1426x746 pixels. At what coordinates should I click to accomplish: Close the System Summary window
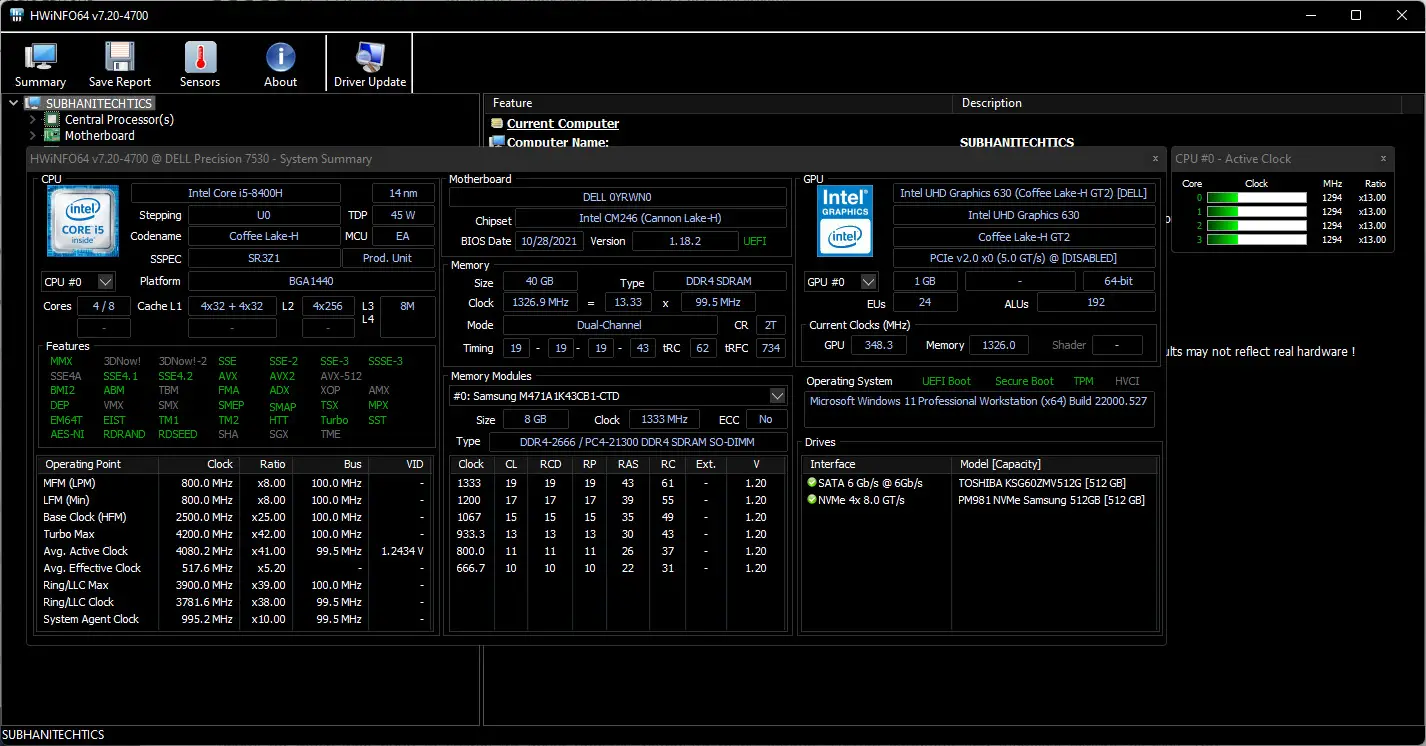coord(1155,158)
